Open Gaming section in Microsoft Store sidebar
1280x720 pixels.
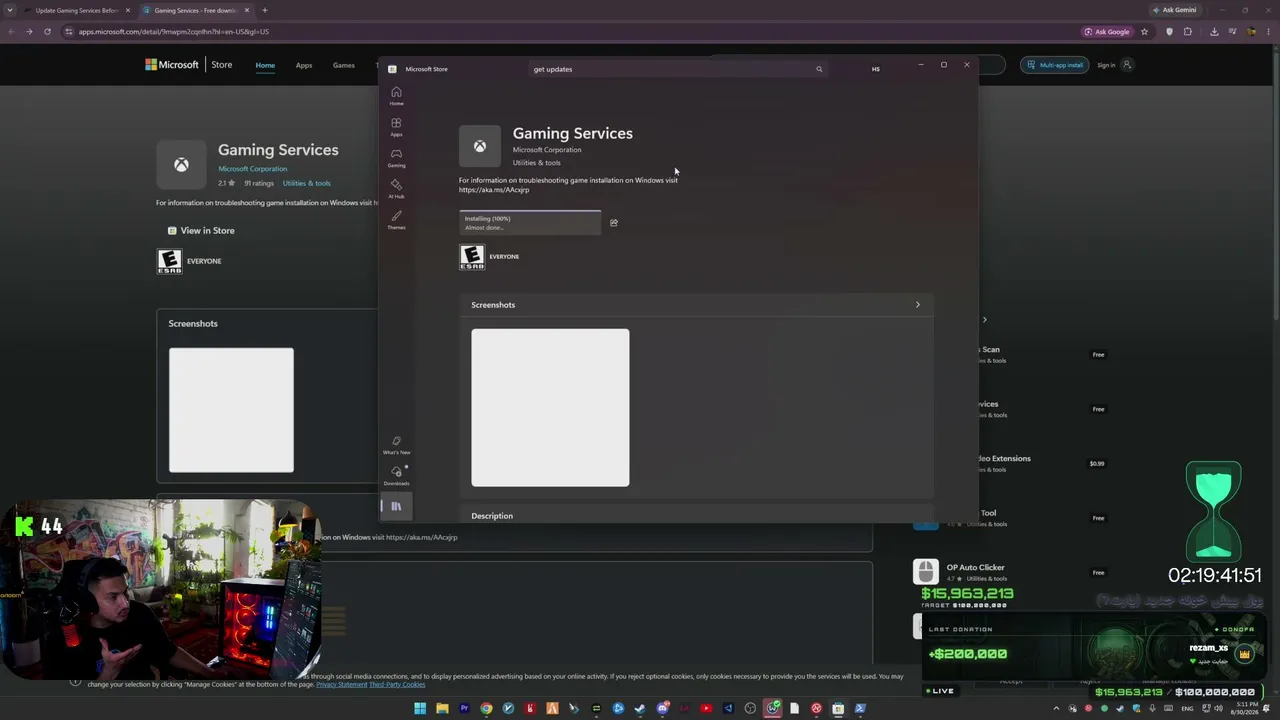(396, 158)
